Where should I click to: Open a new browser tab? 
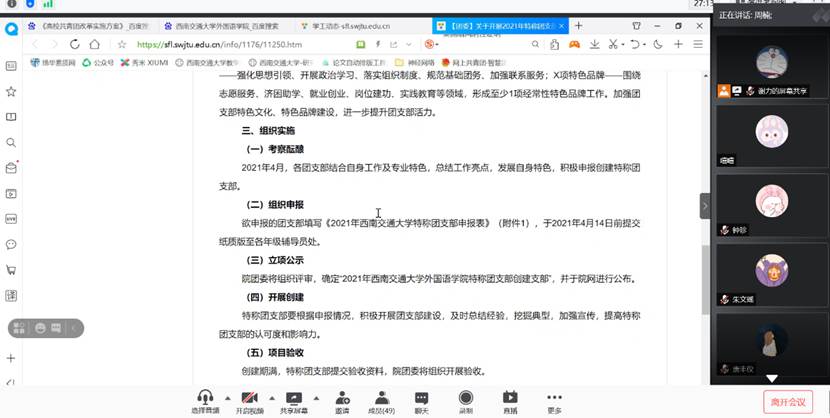tap(579, 25)
